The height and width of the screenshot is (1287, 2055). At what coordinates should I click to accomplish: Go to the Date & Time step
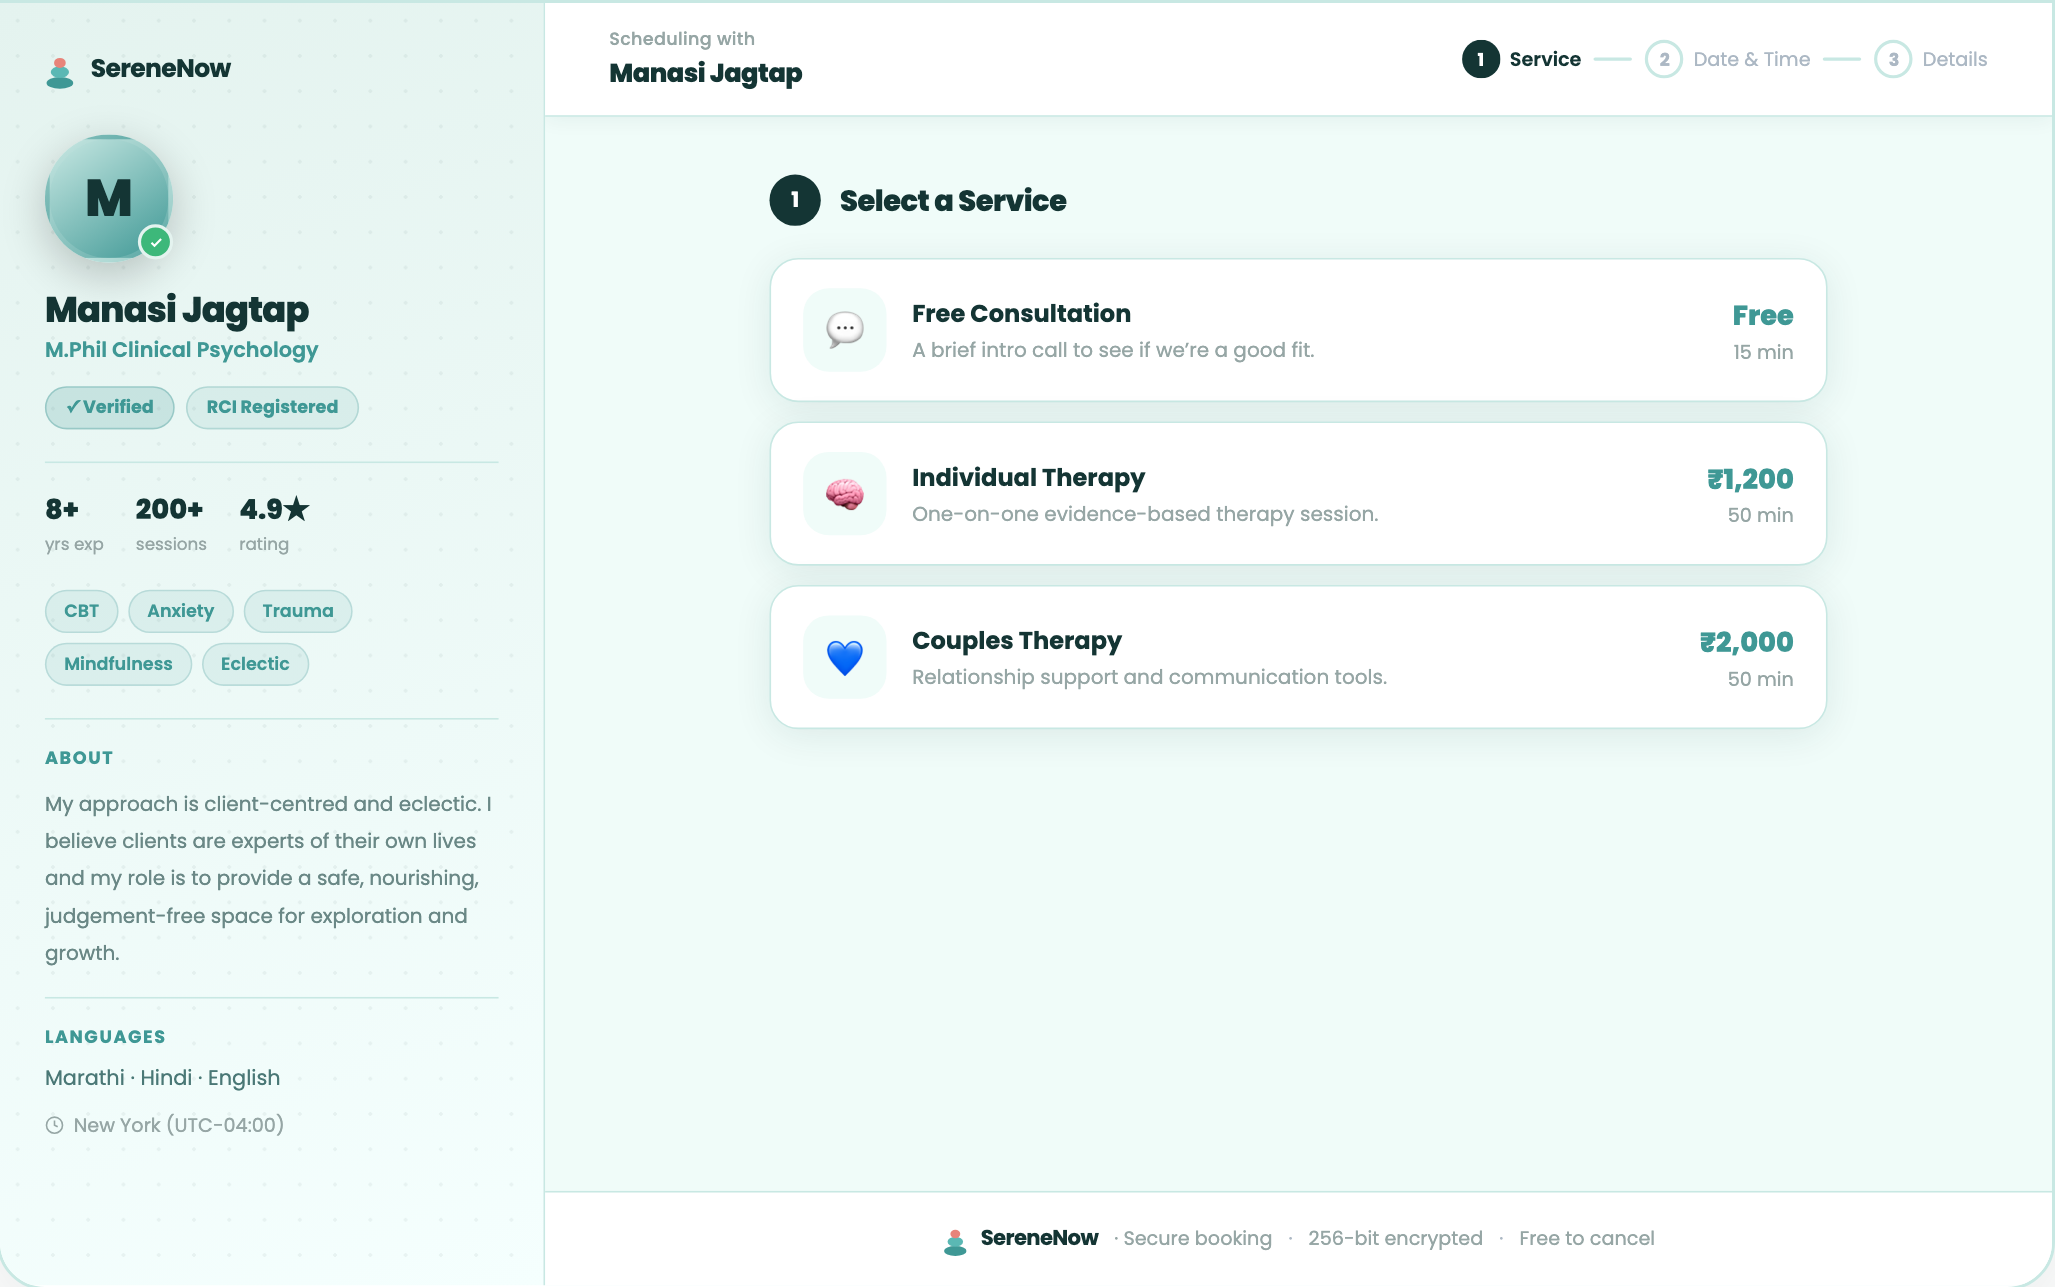(x=1728, y=59)
